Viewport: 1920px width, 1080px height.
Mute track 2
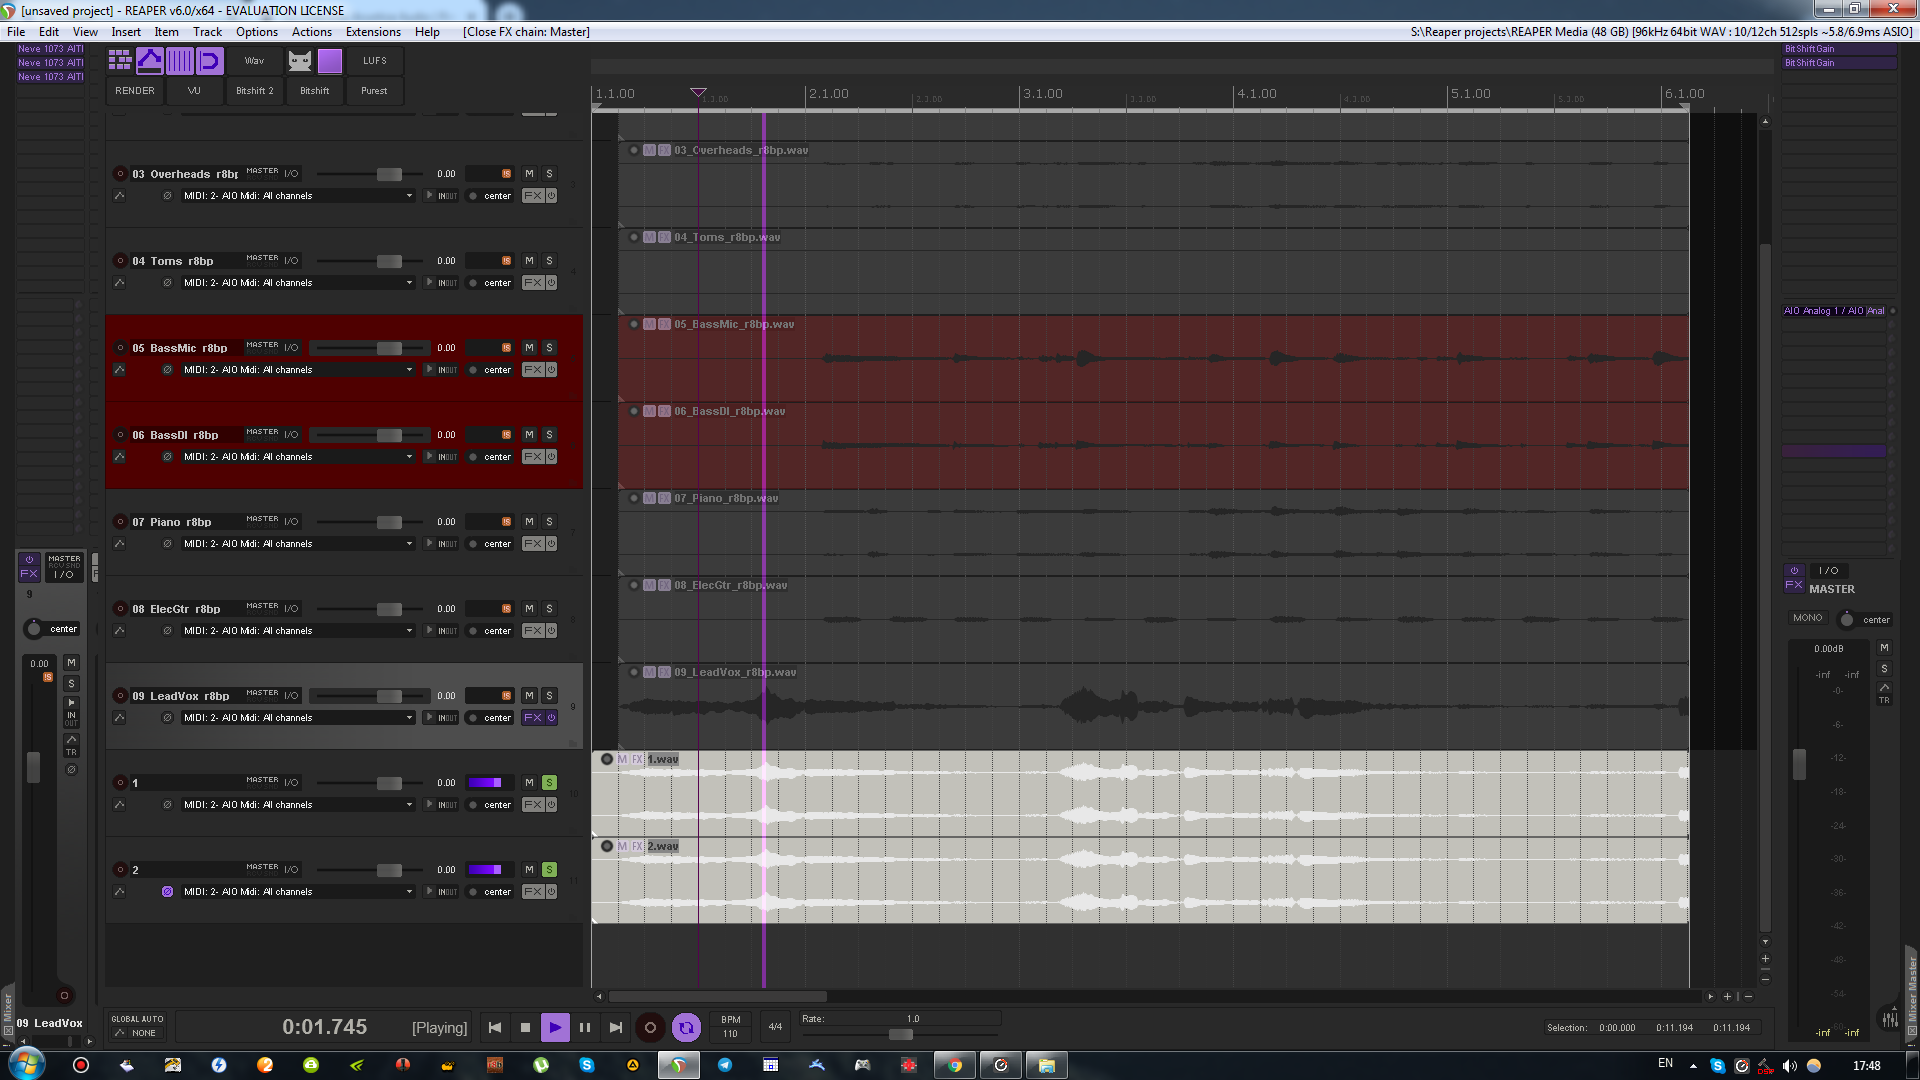click(530, 870)
